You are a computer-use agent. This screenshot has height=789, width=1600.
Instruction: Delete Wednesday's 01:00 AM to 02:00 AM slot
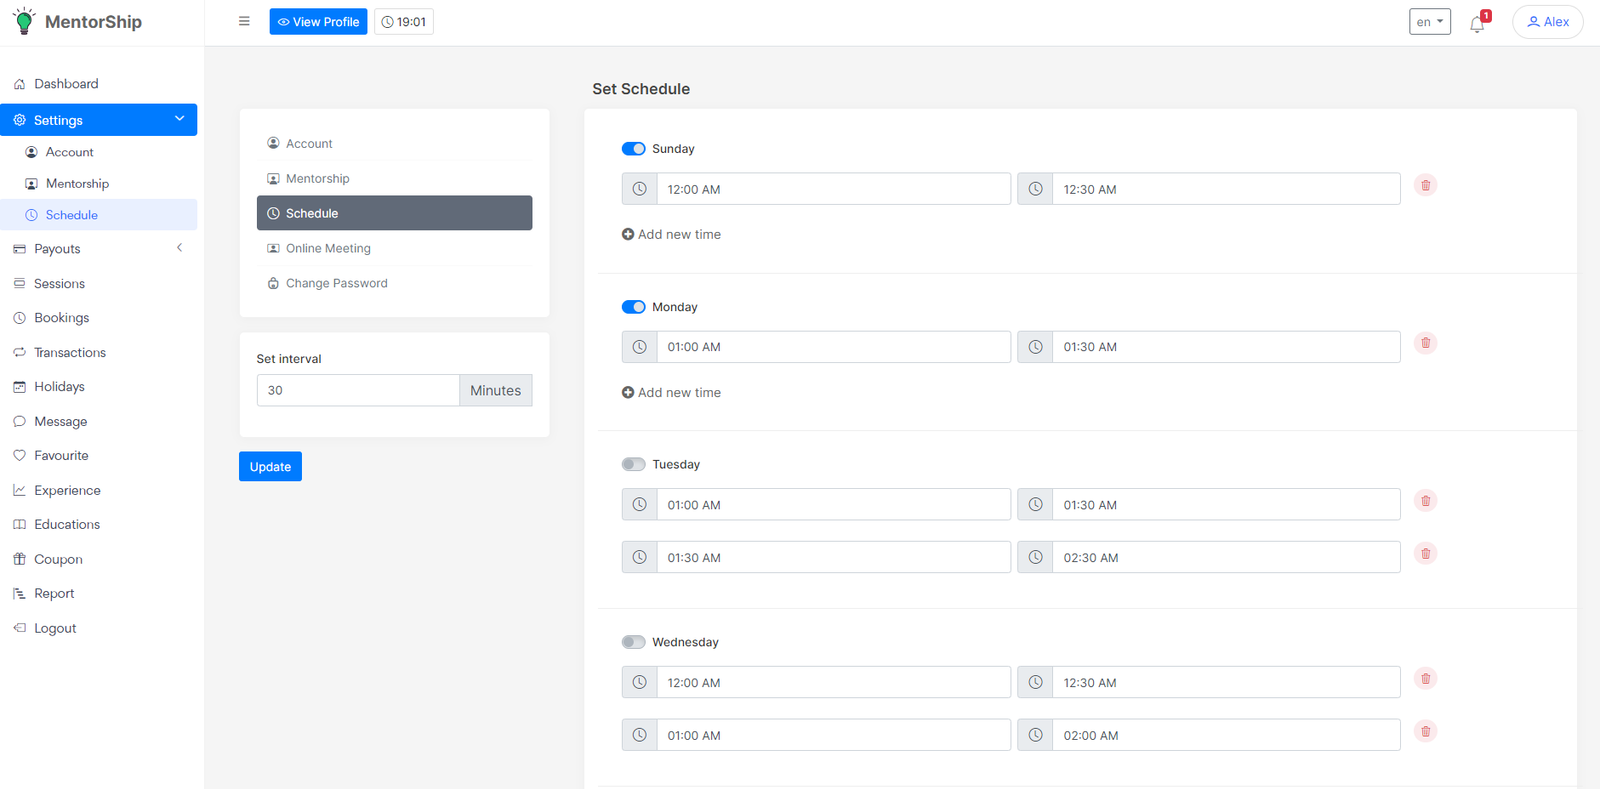pyautogui.click(x=1425, y=732)
